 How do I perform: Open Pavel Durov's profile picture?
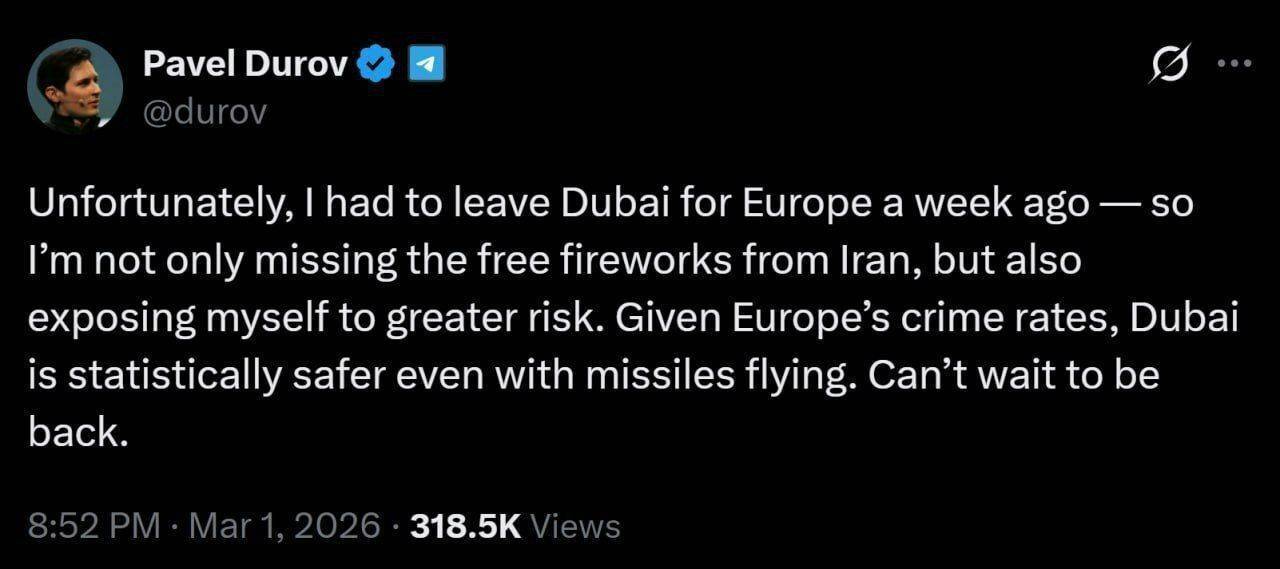pos(75,86)
